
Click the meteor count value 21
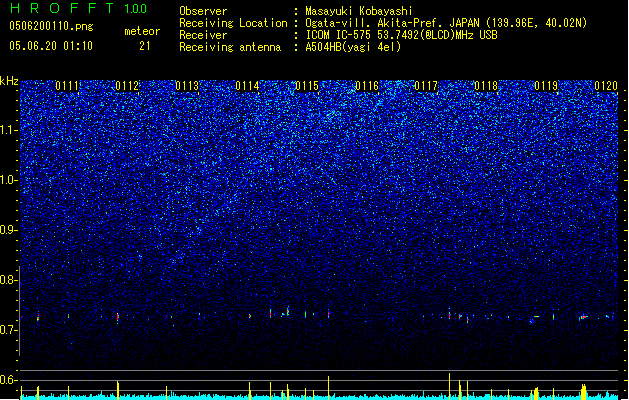(x=145, y=46)
